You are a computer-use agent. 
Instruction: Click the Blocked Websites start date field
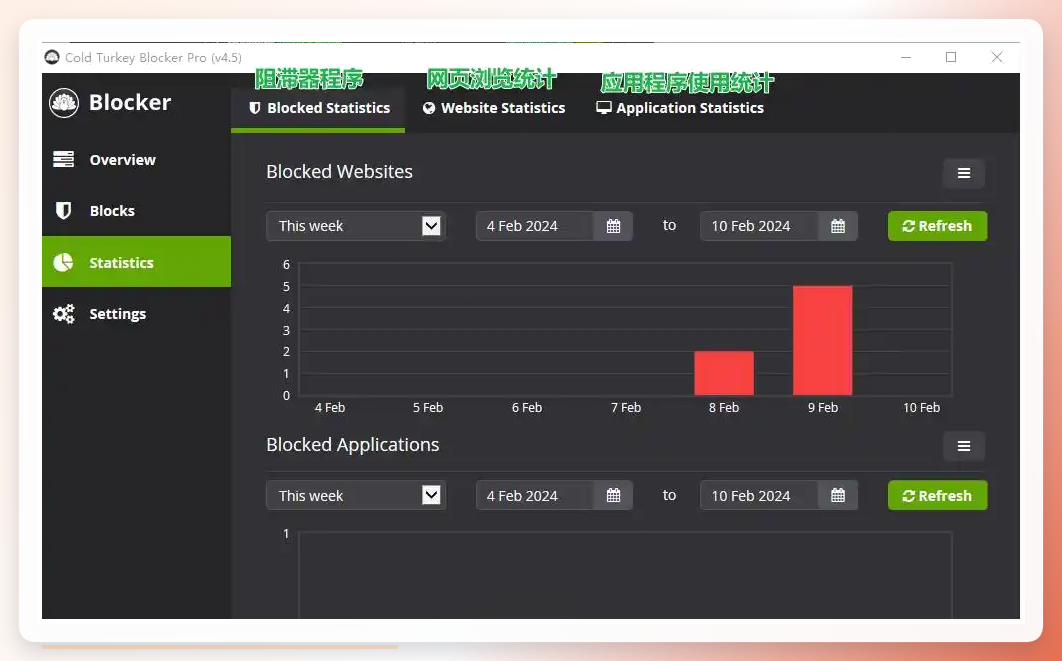(x=534, y=226)
